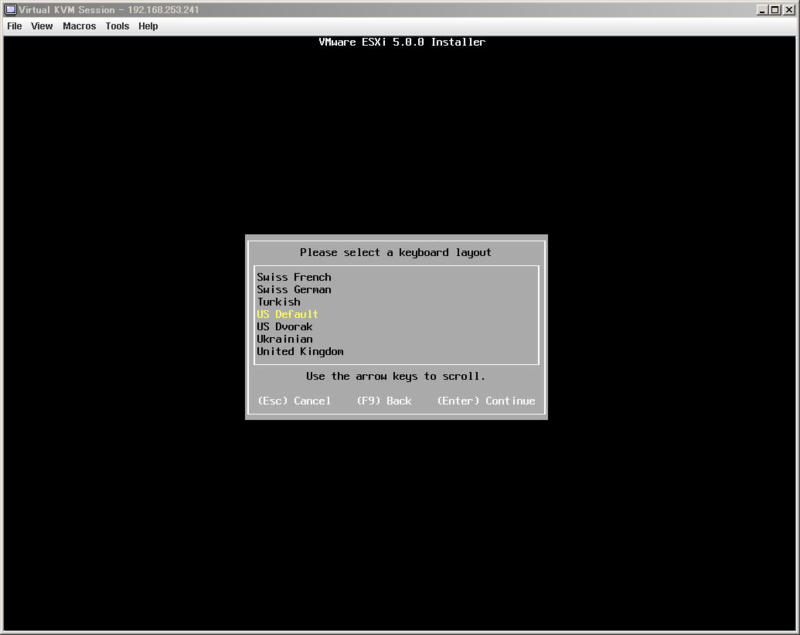Open the Macros menu
The height and width of the screenshot is (635, 800).
tap(79, 26)
